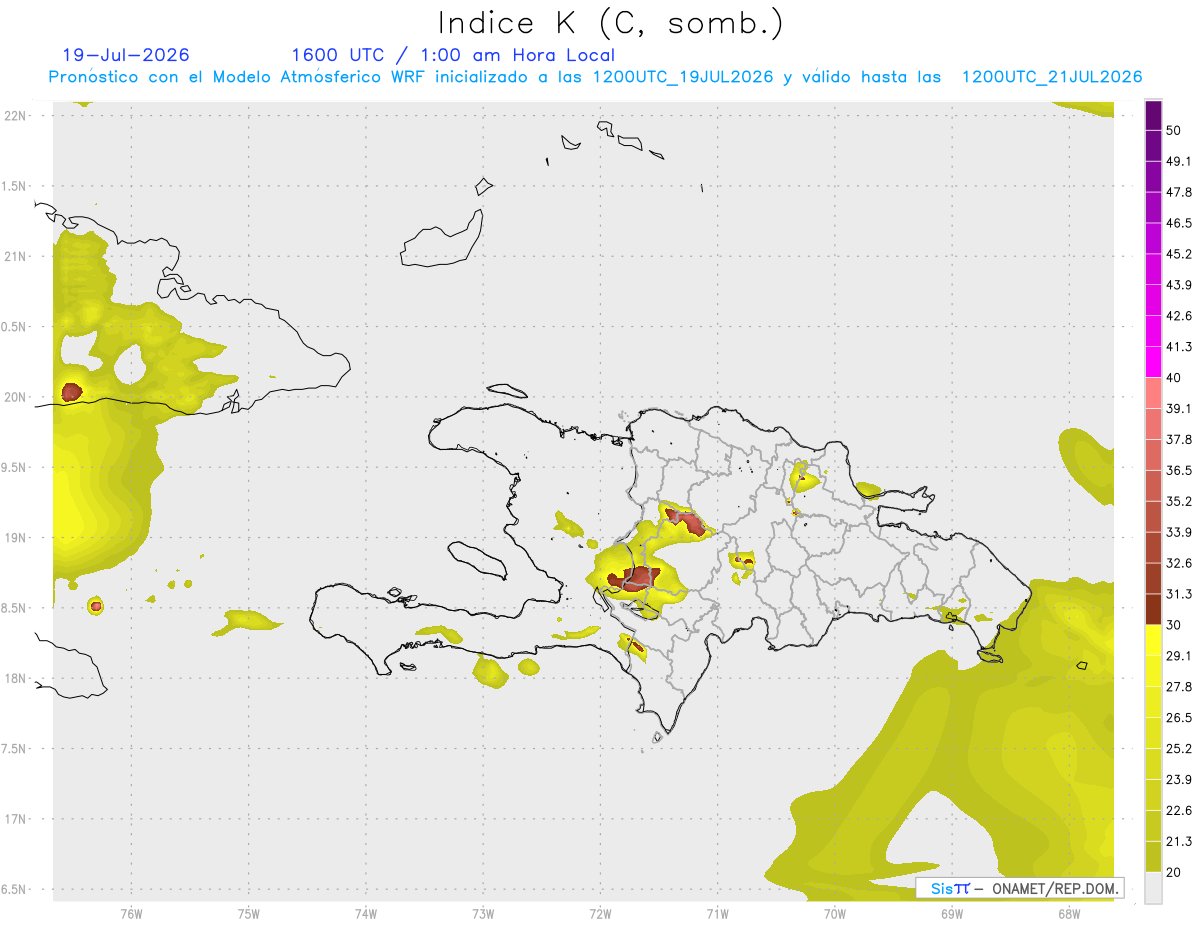Click the colorbar label '47.8'

click(x=1179, y=192)
